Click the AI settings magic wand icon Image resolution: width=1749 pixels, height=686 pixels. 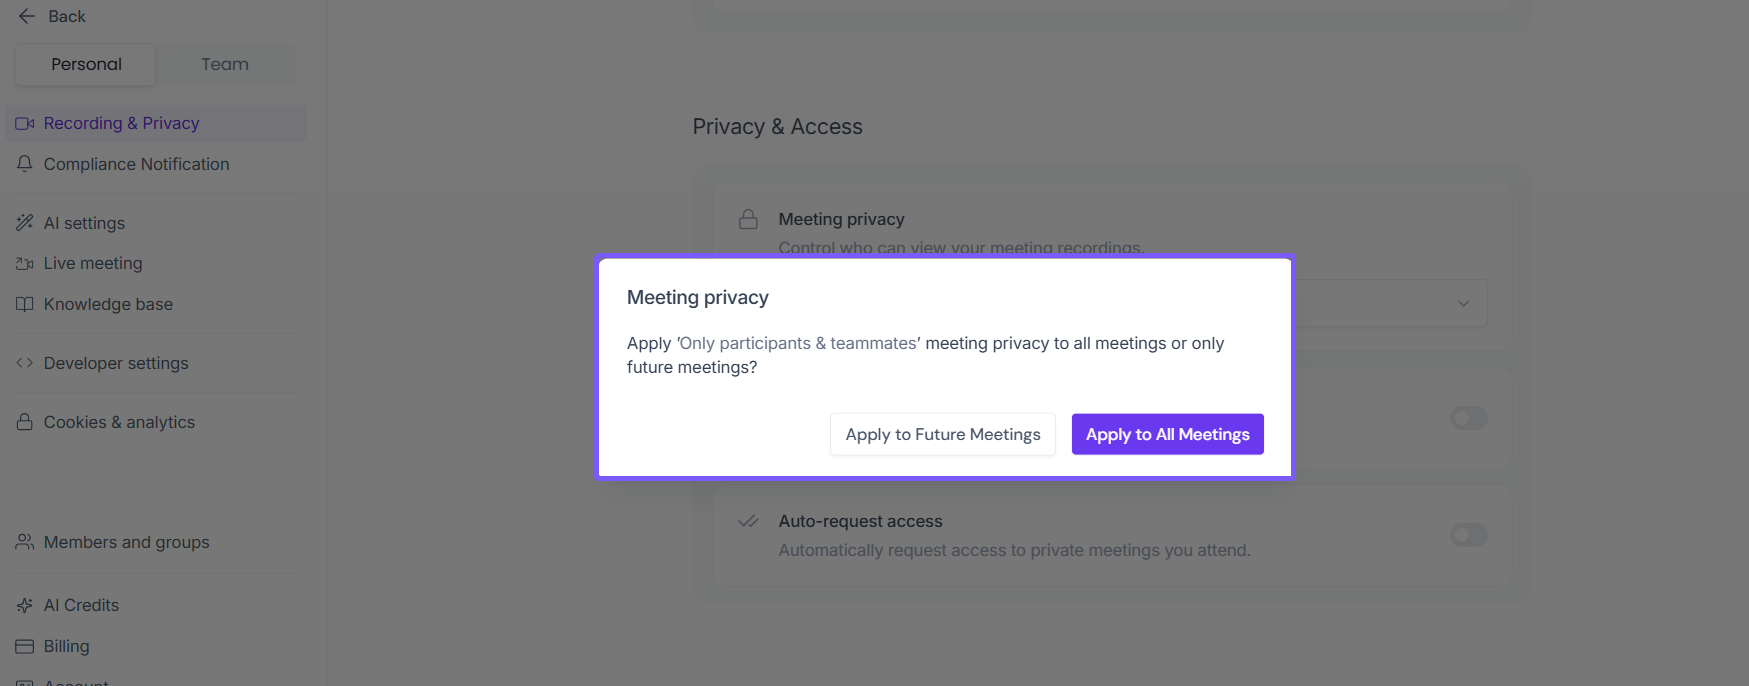[x=25, y=223]
